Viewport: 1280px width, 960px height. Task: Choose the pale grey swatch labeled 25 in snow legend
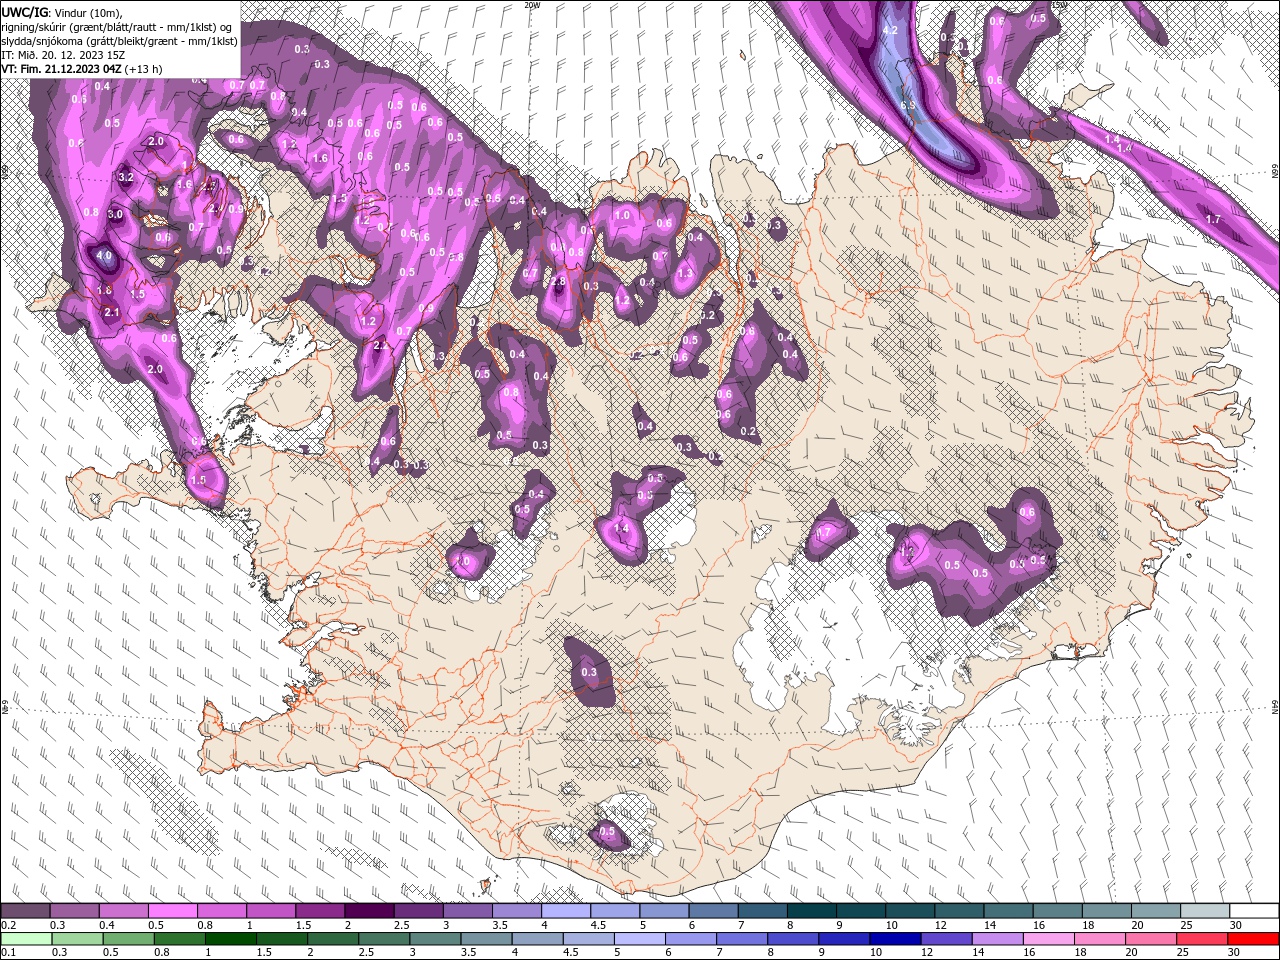tap(1204, 911)
